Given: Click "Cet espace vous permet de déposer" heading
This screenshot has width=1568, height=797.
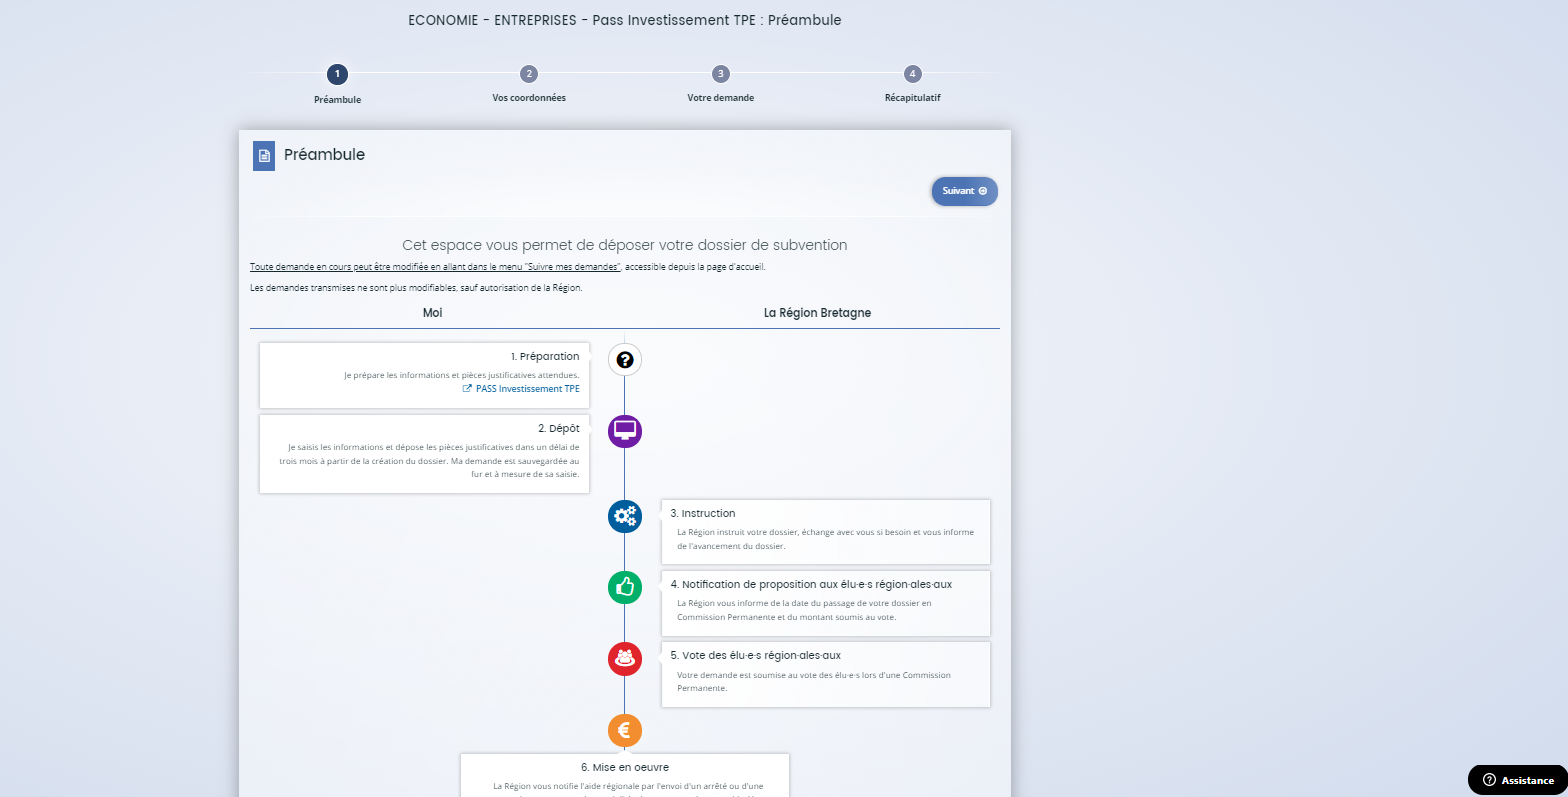Looking at the screenshot, I should coord(625,245).
